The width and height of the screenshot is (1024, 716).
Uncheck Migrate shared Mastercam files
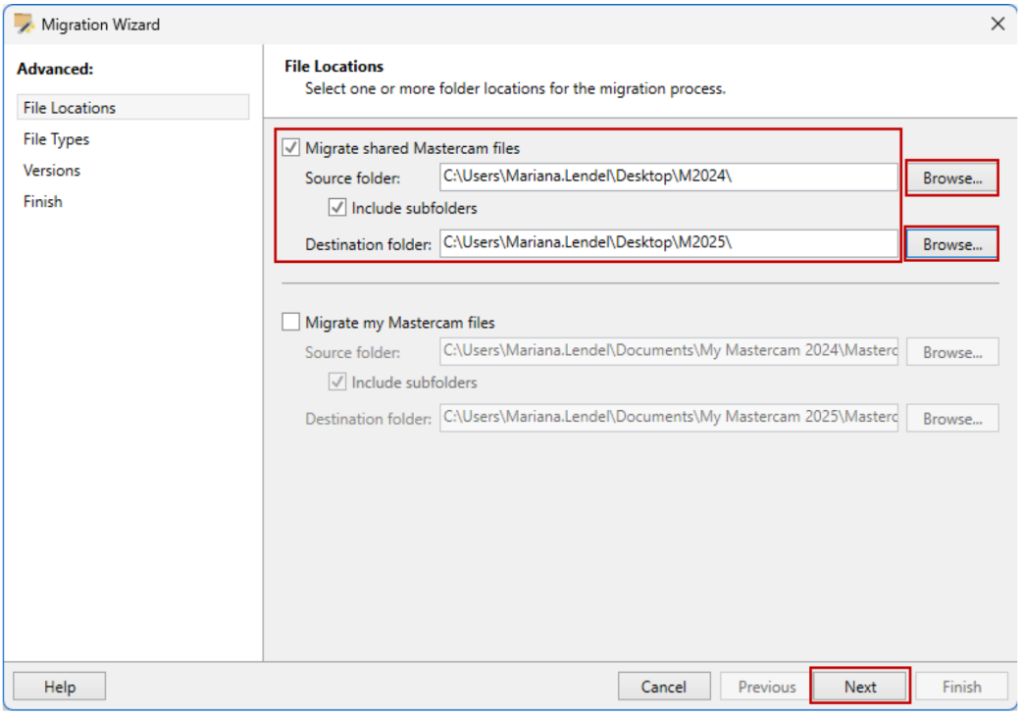tap(291, 148)
